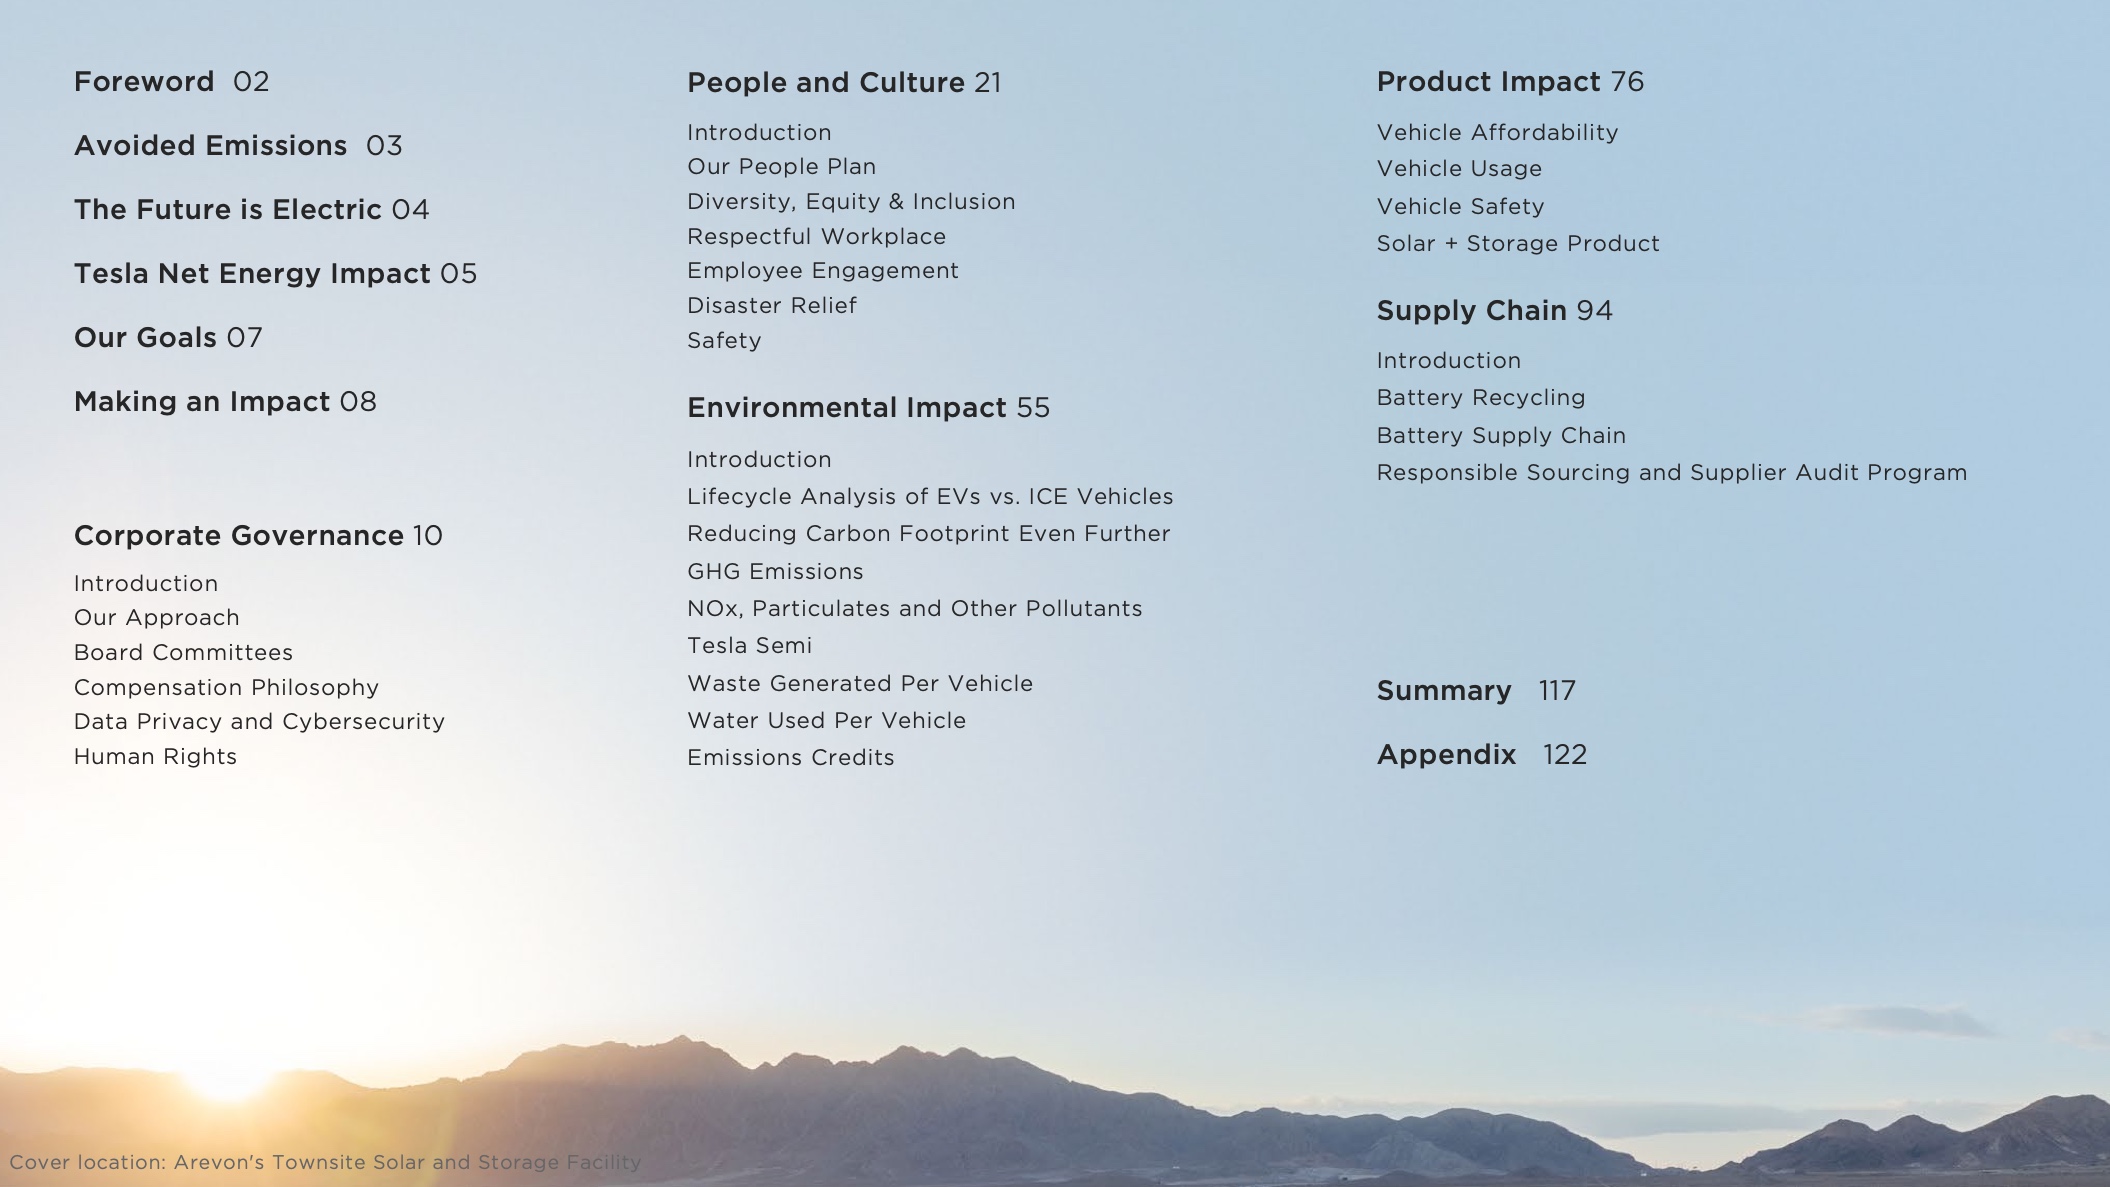Jump to People and Culture heading
Image resolution: width=2110 pixels, height=1187 pixels.
point(825,83)
